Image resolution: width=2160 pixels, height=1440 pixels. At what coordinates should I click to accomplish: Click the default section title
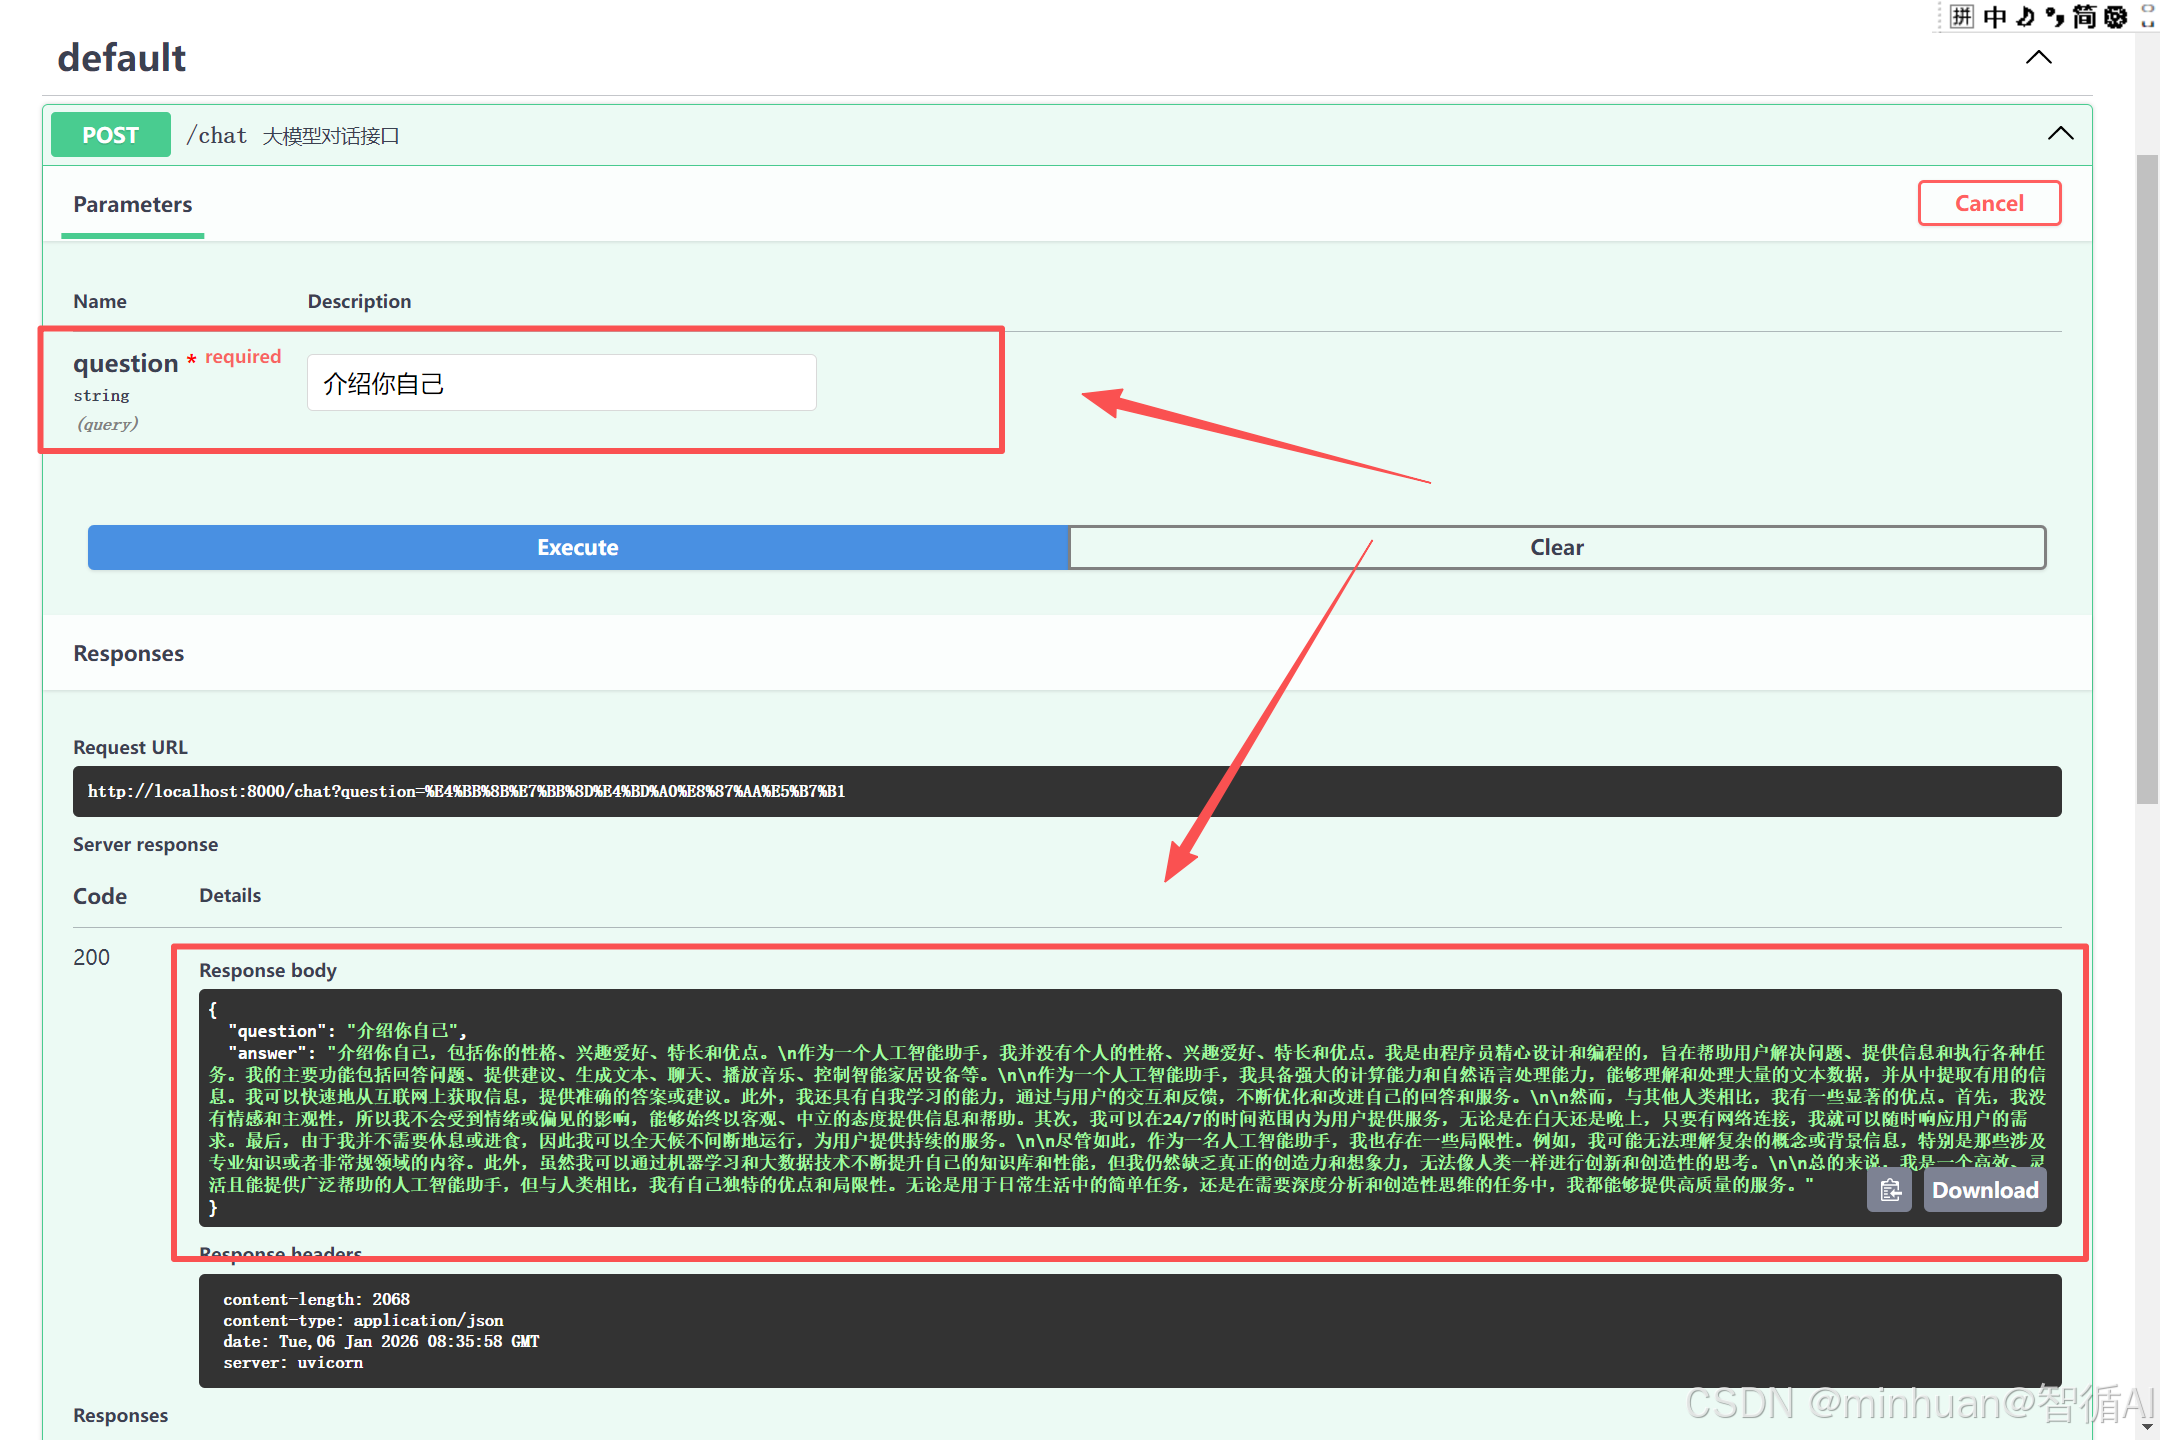(122, 58)
